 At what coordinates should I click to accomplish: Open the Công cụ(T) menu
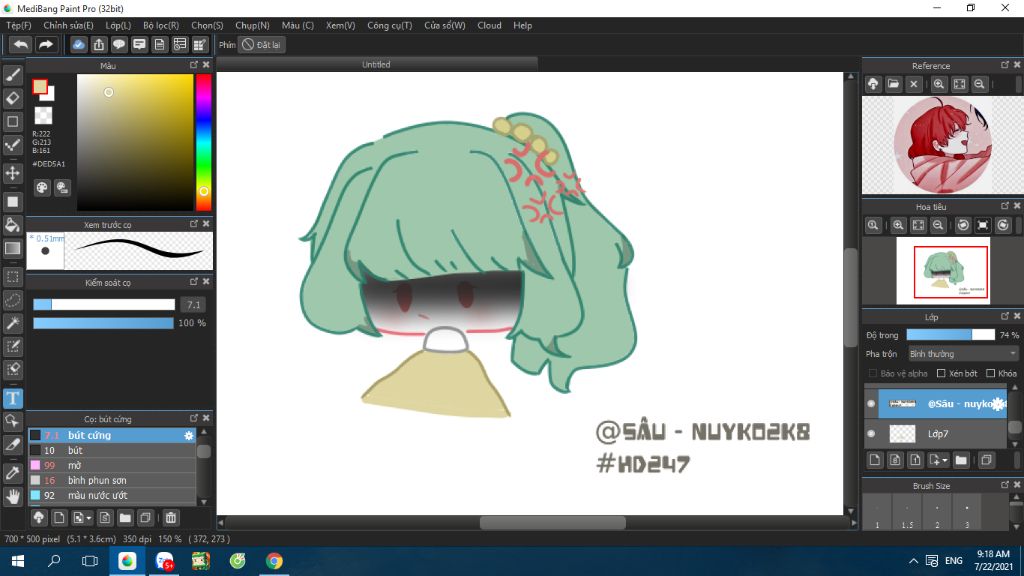click(389, 25)
